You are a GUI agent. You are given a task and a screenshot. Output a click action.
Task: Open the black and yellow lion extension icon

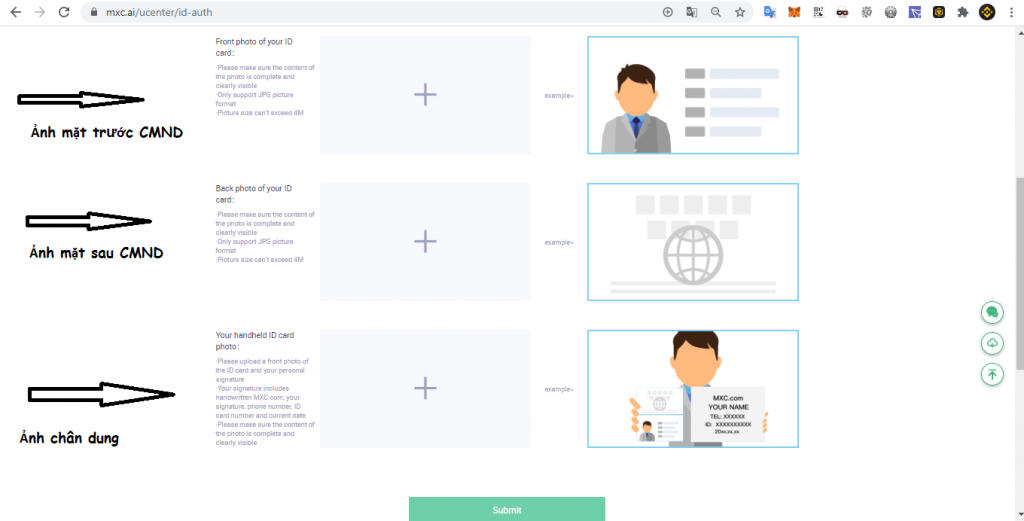click(x=939, y=12)
